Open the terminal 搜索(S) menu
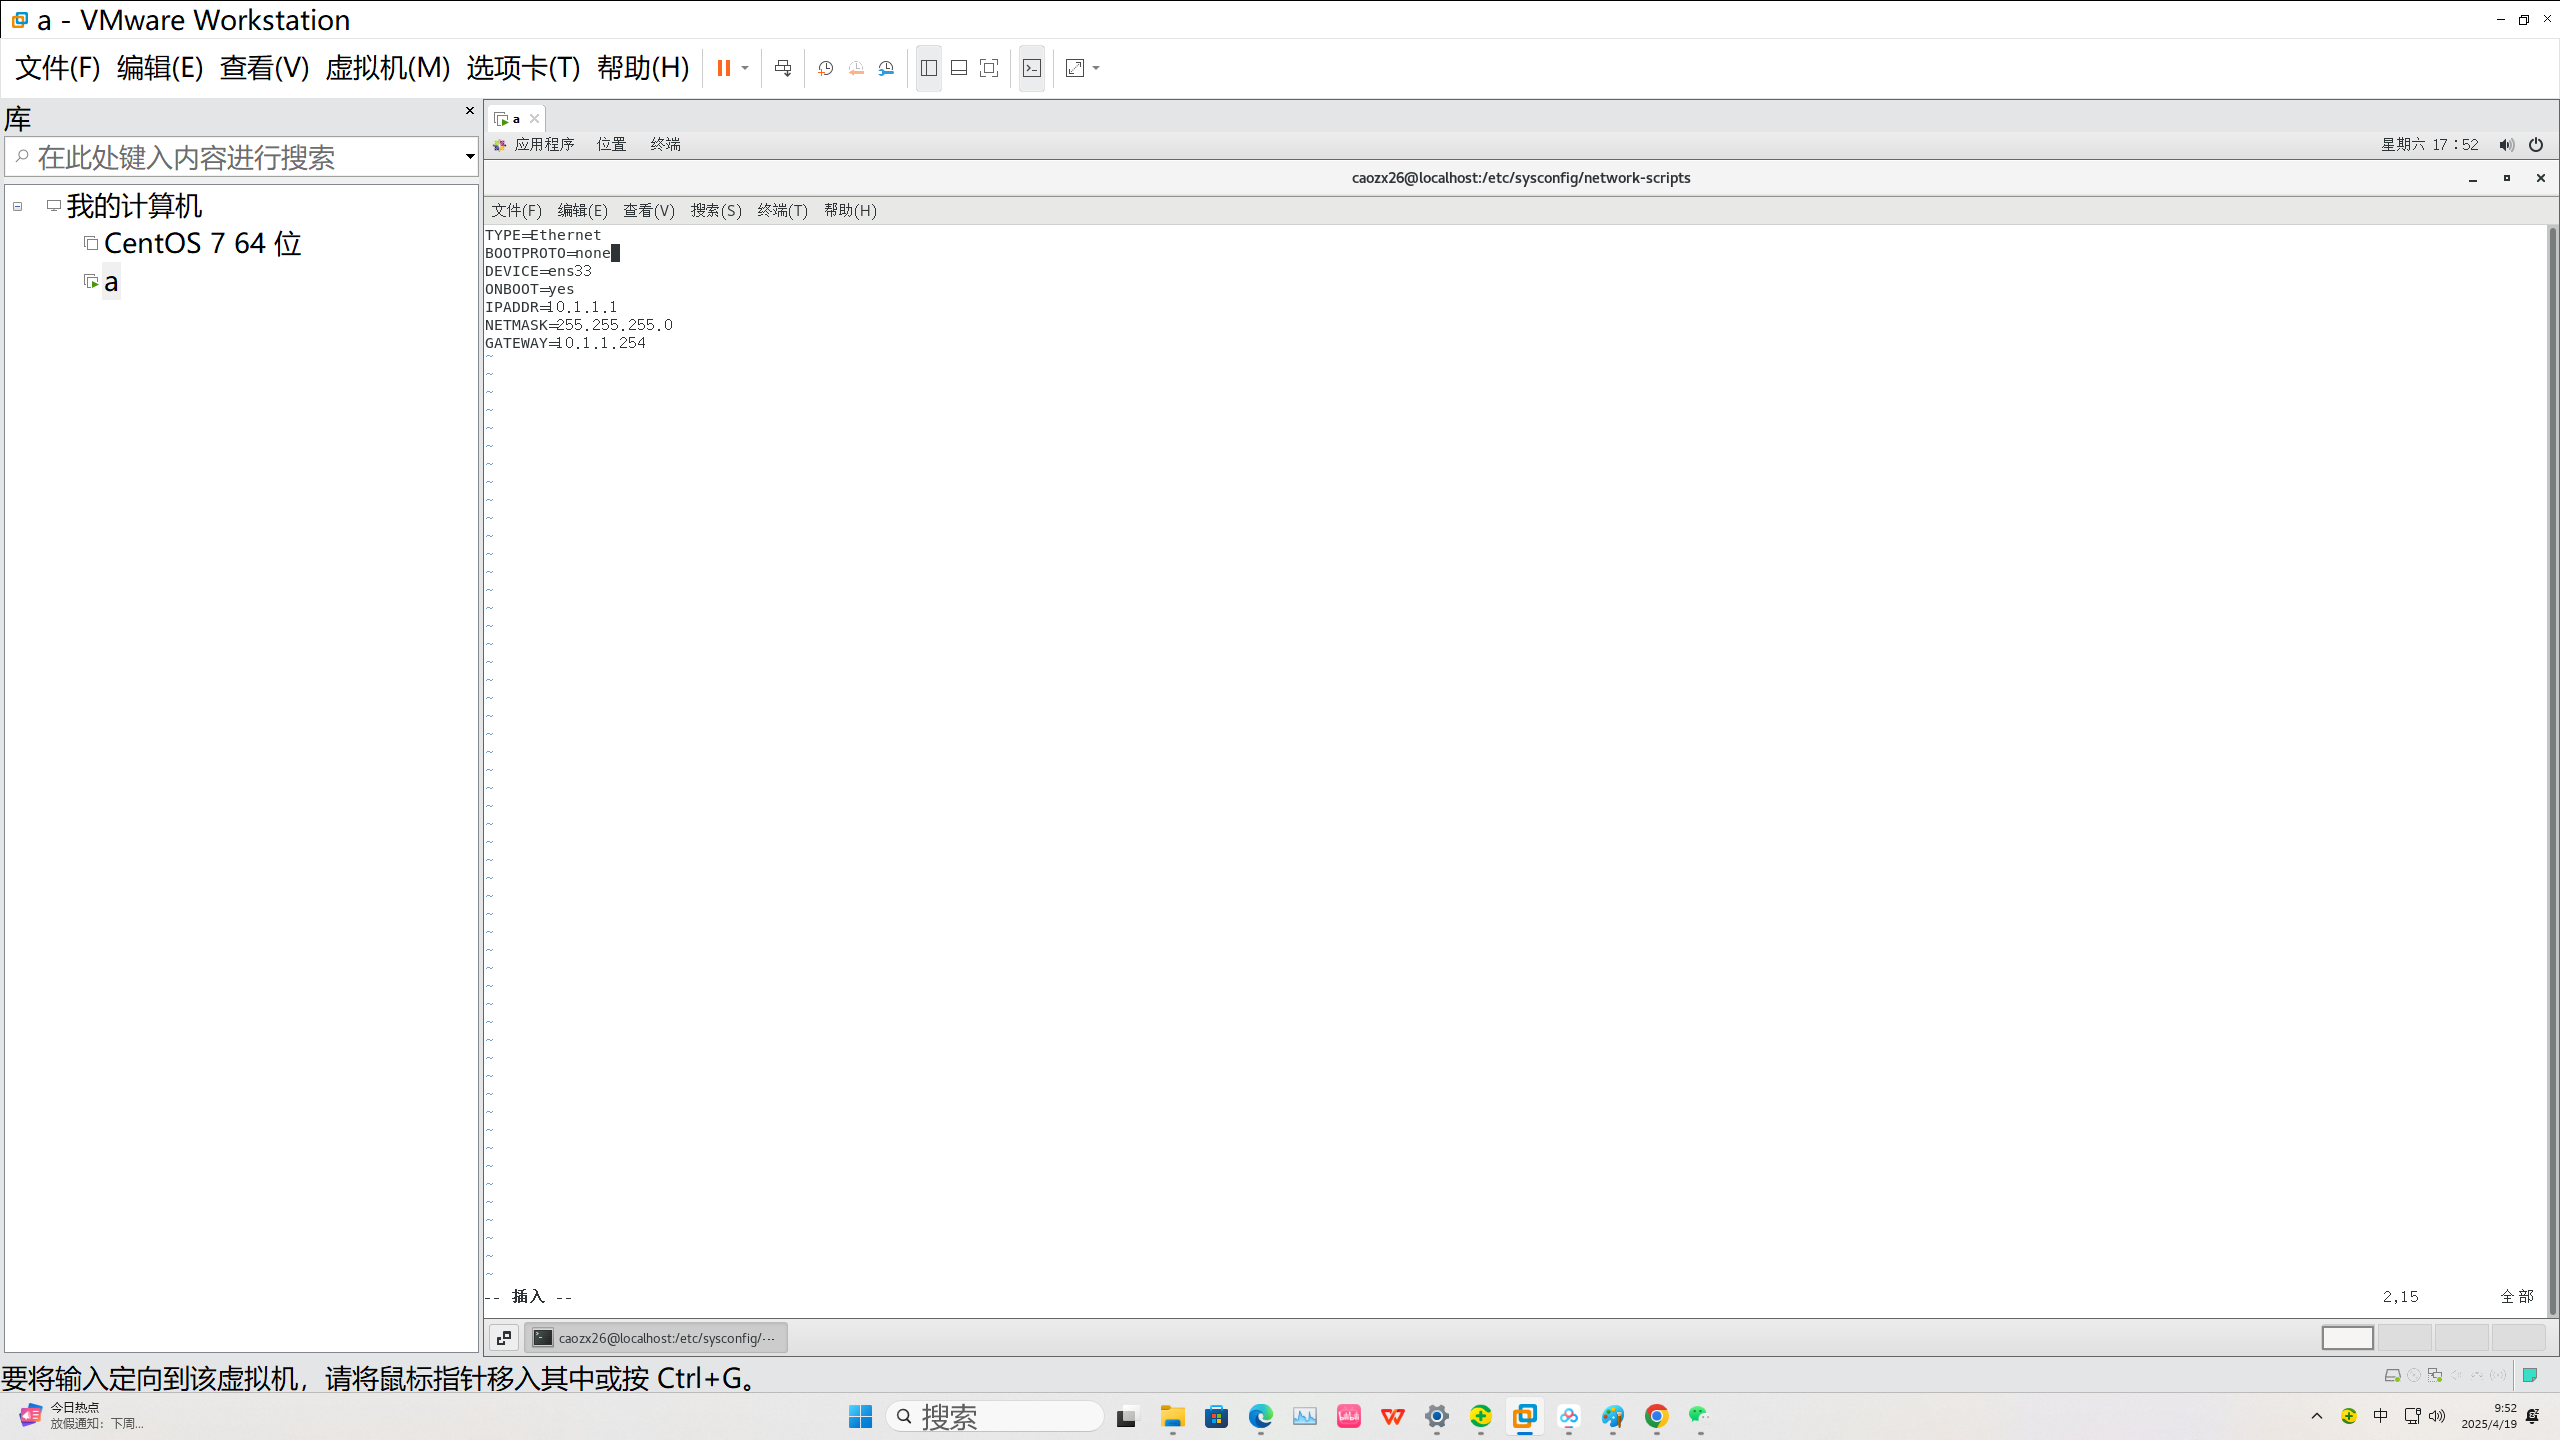2560x1440 pixels. (x=715, y=210)
